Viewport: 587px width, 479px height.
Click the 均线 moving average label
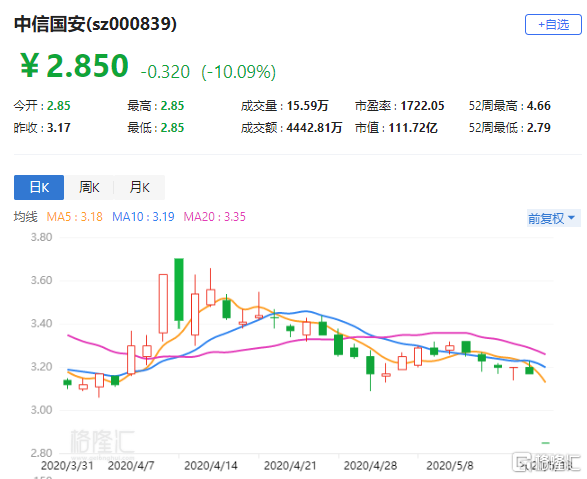click(26, 217)
